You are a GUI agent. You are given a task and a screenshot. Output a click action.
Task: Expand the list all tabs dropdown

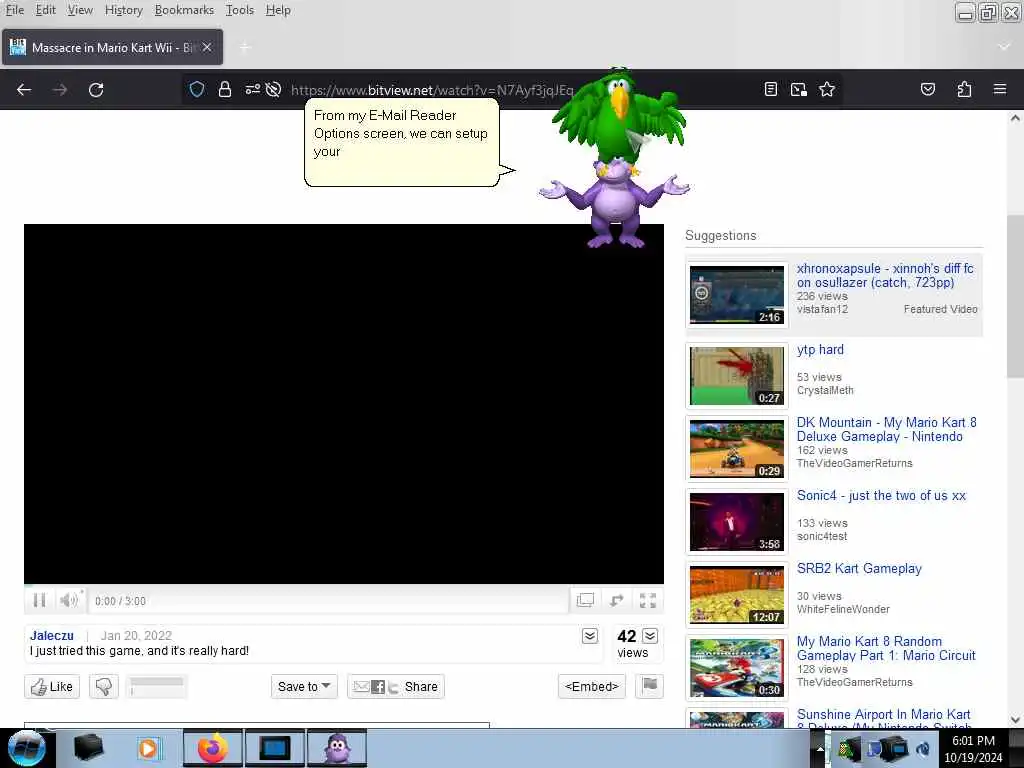[x=1004, y=47]
